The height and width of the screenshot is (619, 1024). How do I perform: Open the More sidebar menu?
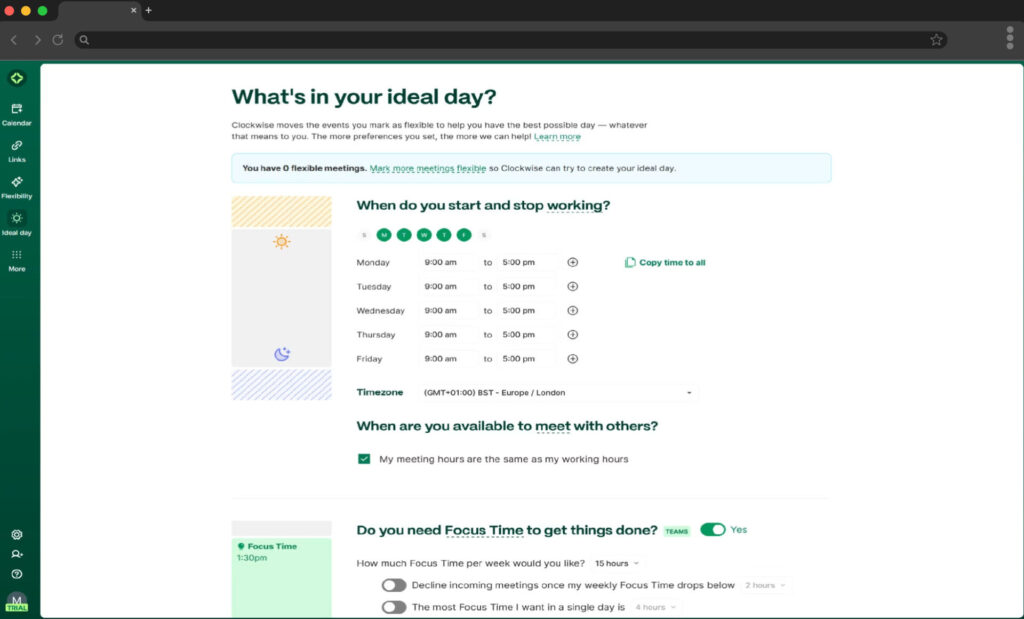click(x=17, y=261)
